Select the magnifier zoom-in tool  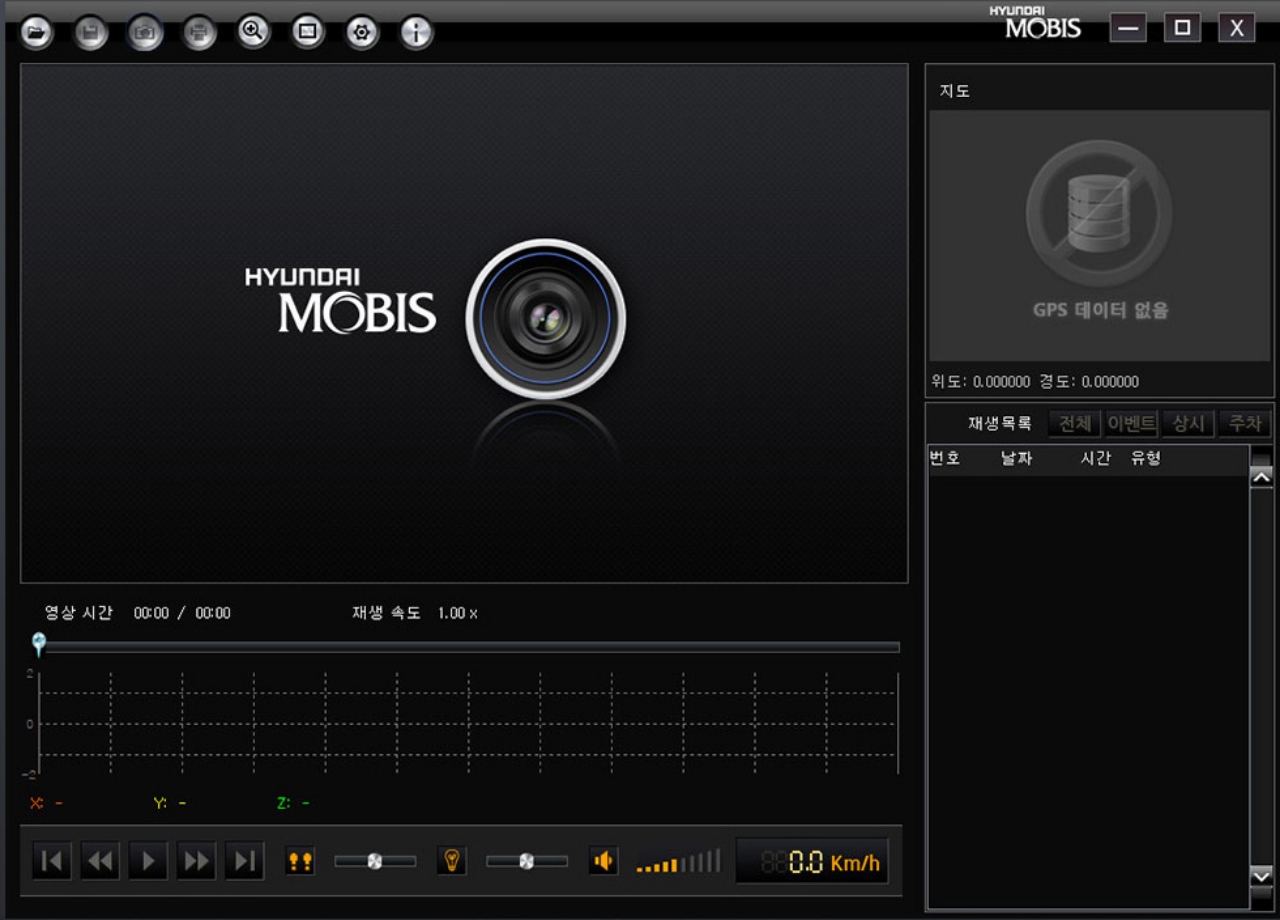(254, 32)
